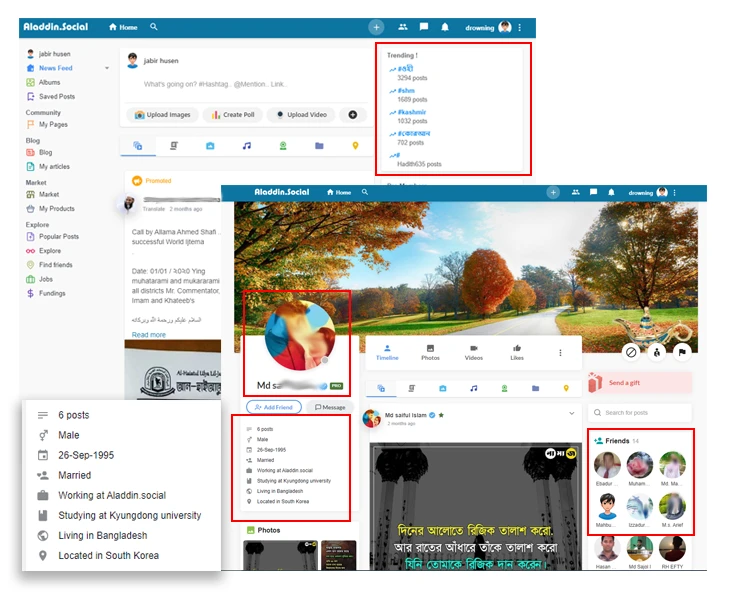Open Find friends in sidebar
The width and height of the screenshot is (730, 602).
(49, 265)
